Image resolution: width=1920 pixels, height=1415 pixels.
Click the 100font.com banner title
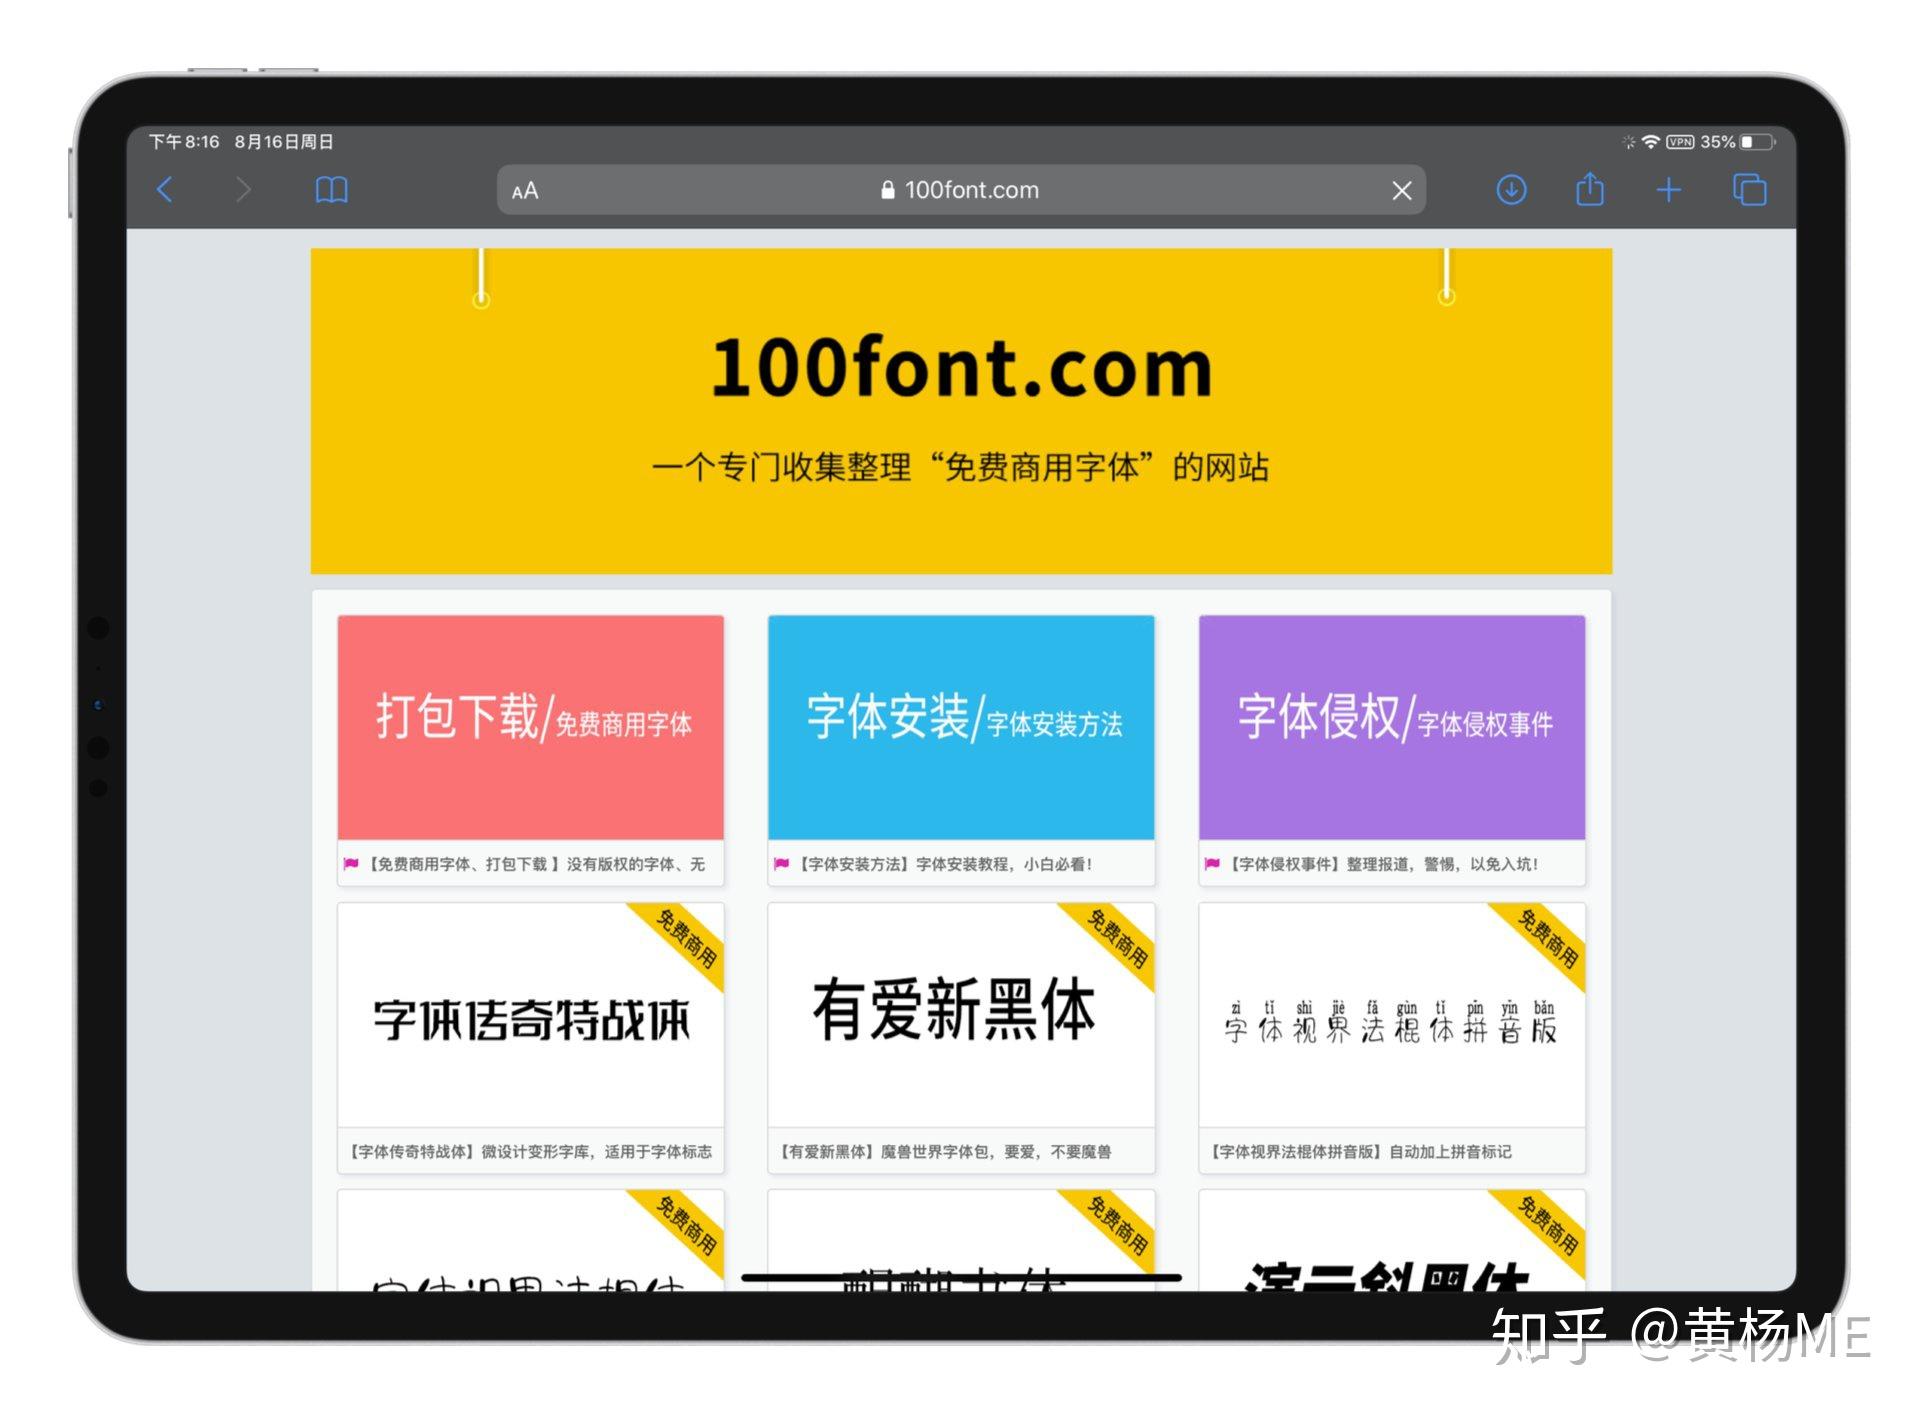[x=961, y=368]
